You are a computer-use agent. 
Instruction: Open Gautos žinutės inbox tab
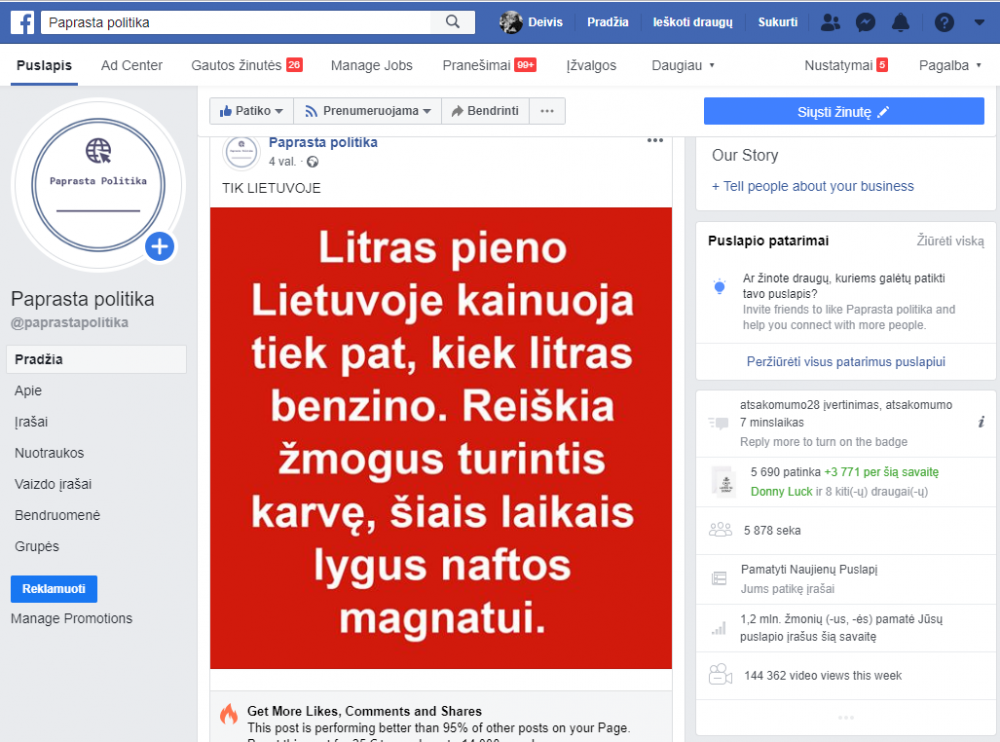click(247, 65)
